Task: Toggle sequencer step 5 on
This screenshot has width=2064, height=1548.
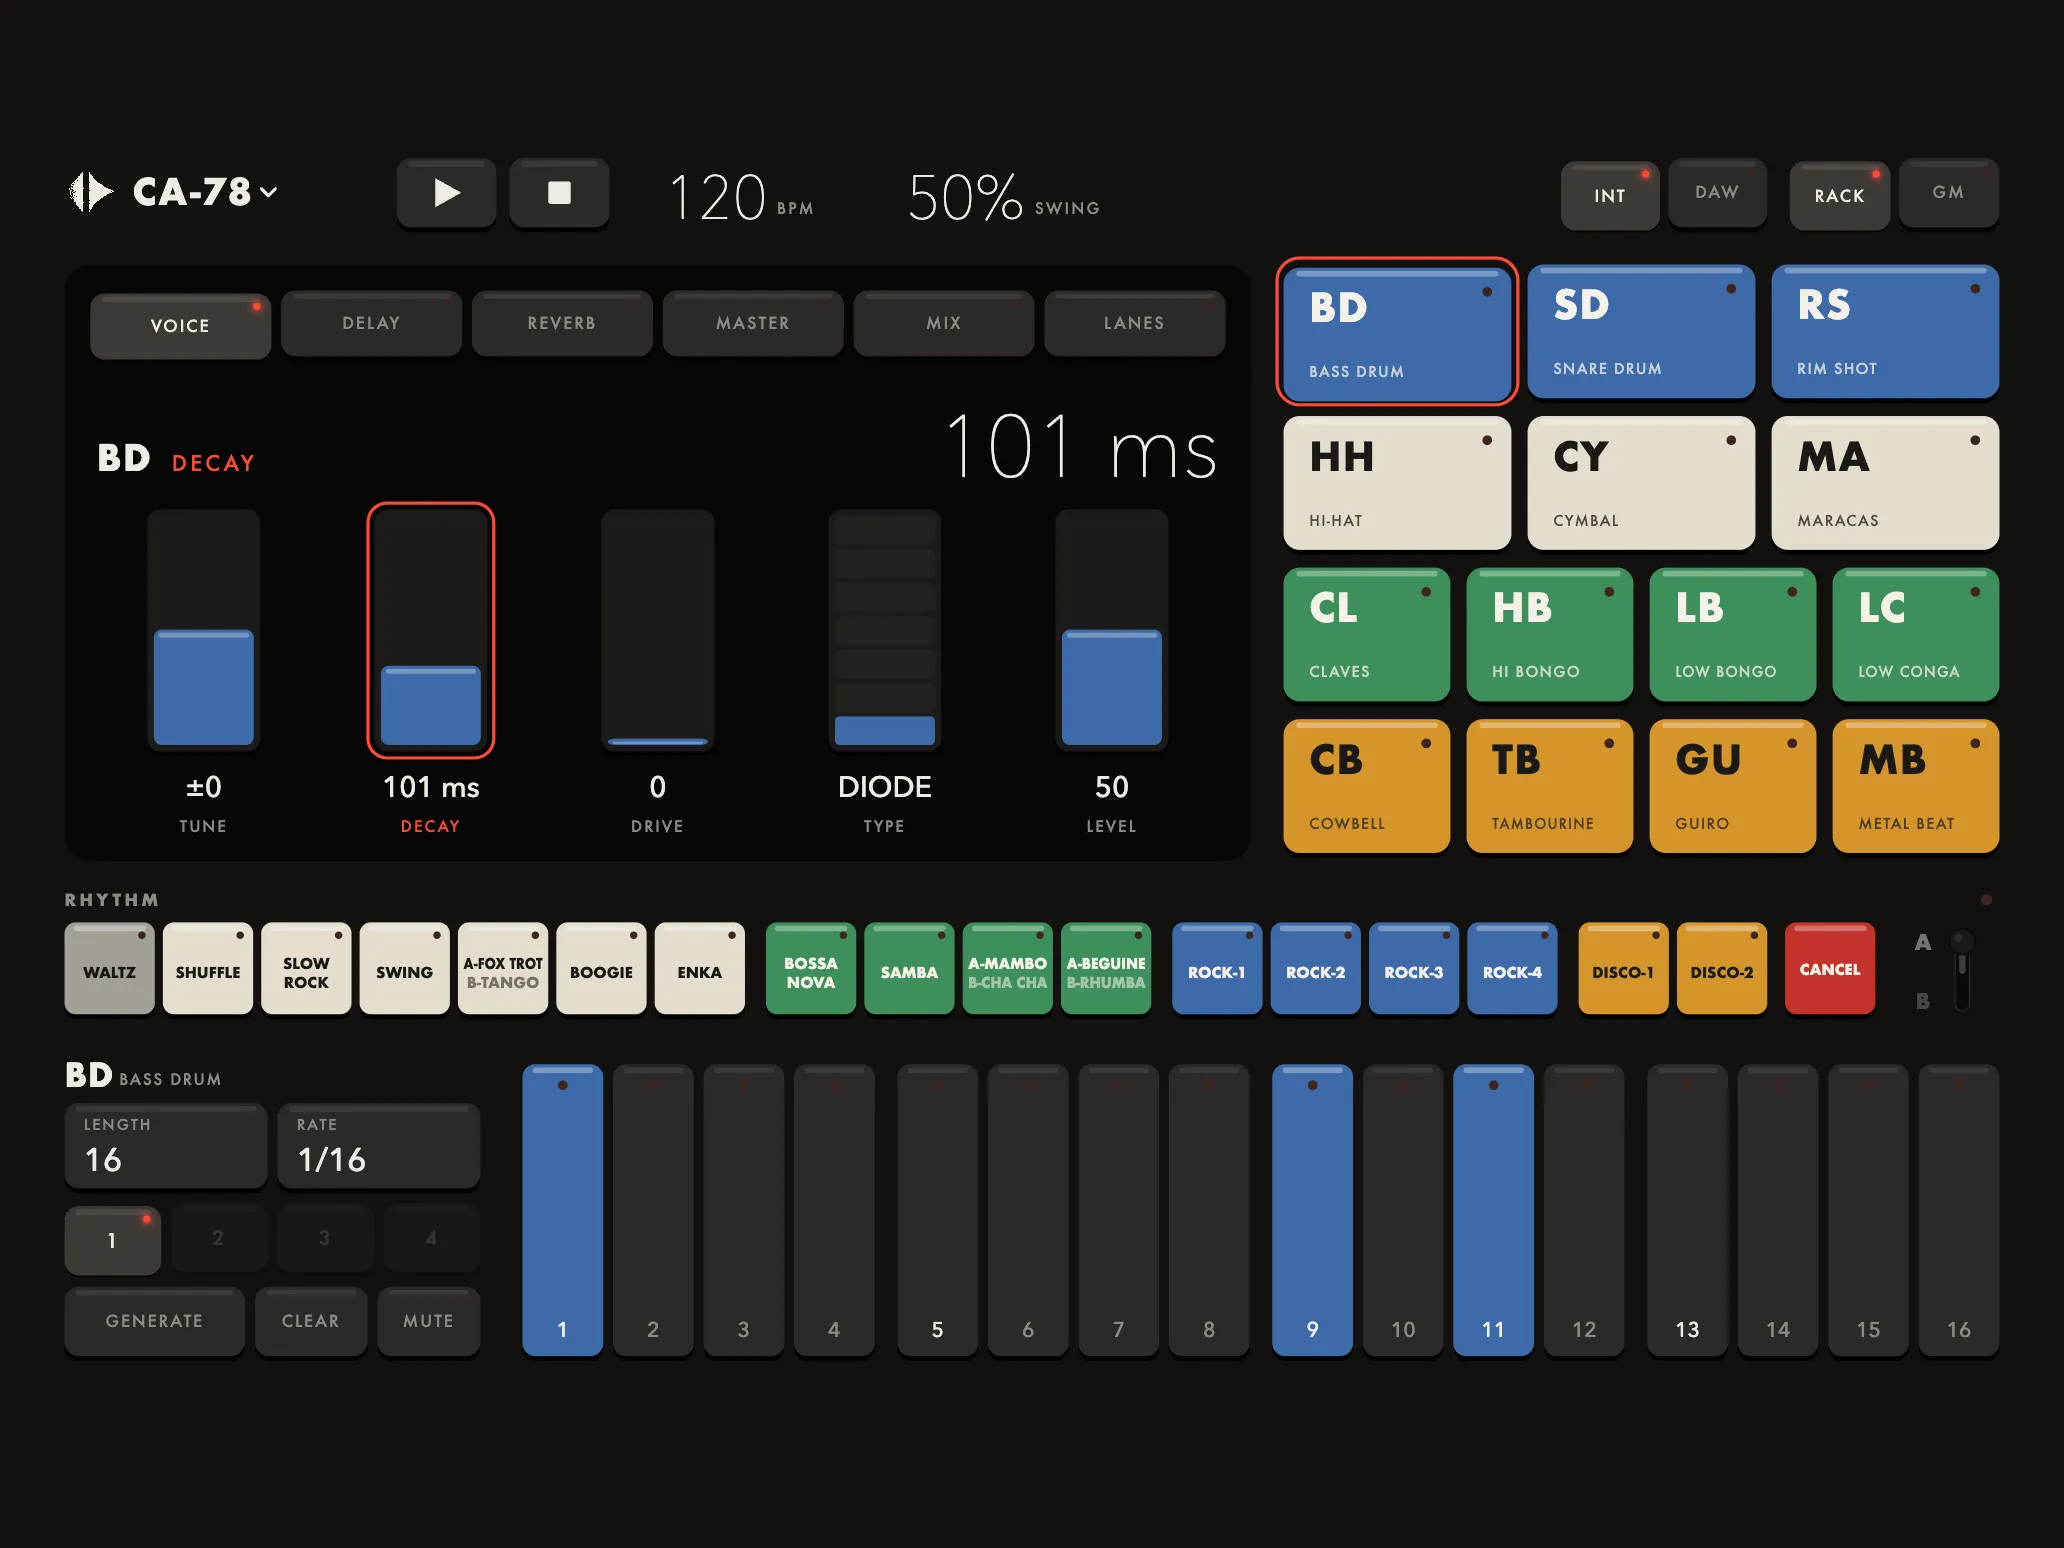Action: coord(937,1211)
